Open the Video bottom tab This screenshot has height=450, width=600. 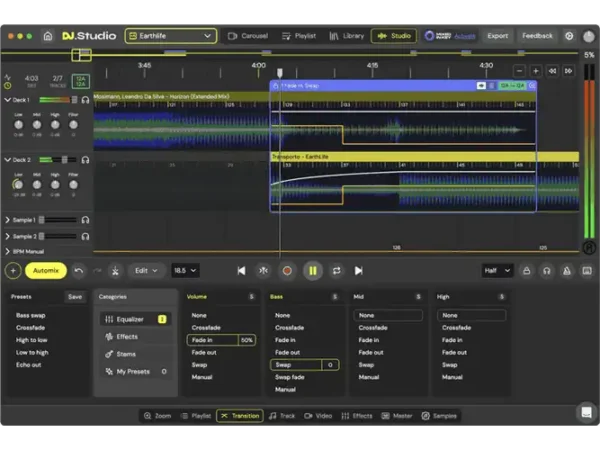click(x=318, y=416)
